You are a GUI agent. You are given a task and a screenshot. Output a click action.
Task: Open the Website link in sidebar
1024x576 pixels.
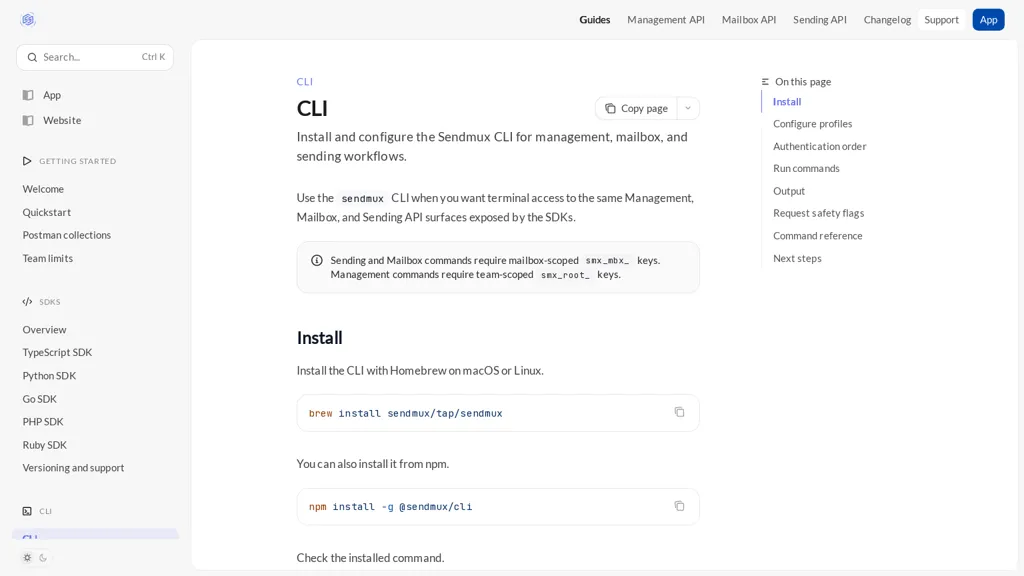coord(62,120)
